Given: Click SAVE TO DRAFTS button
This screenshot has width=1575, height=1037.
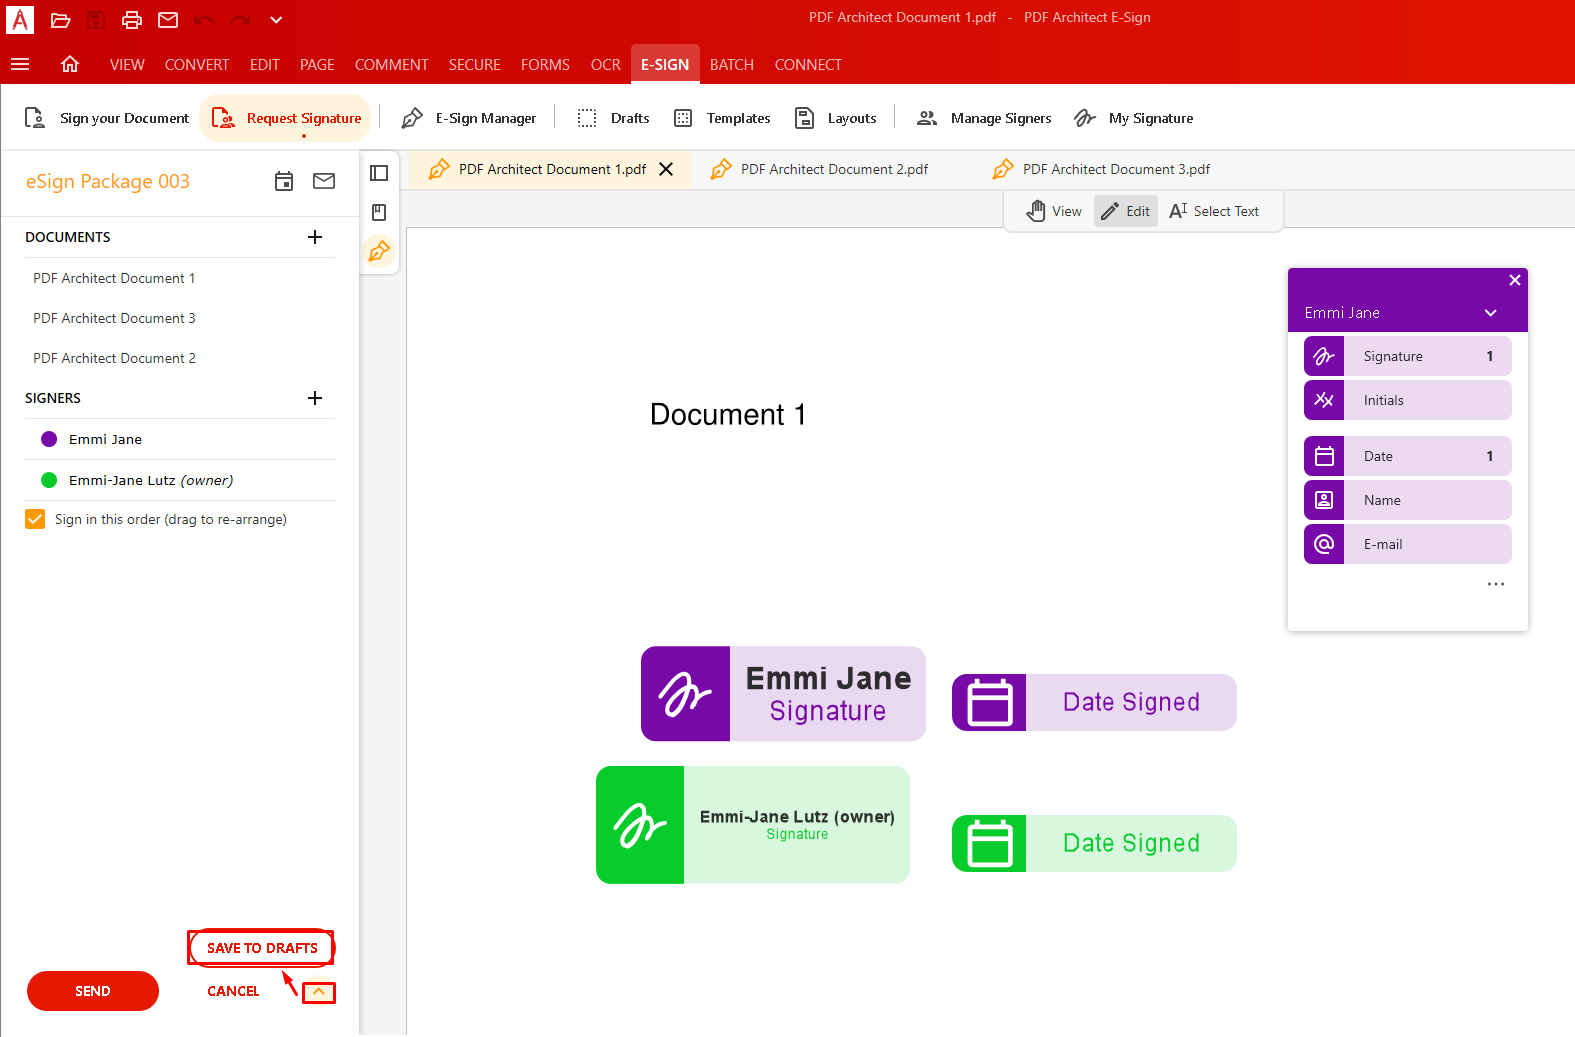Looking at the screenshot, I should coord(262,948).
